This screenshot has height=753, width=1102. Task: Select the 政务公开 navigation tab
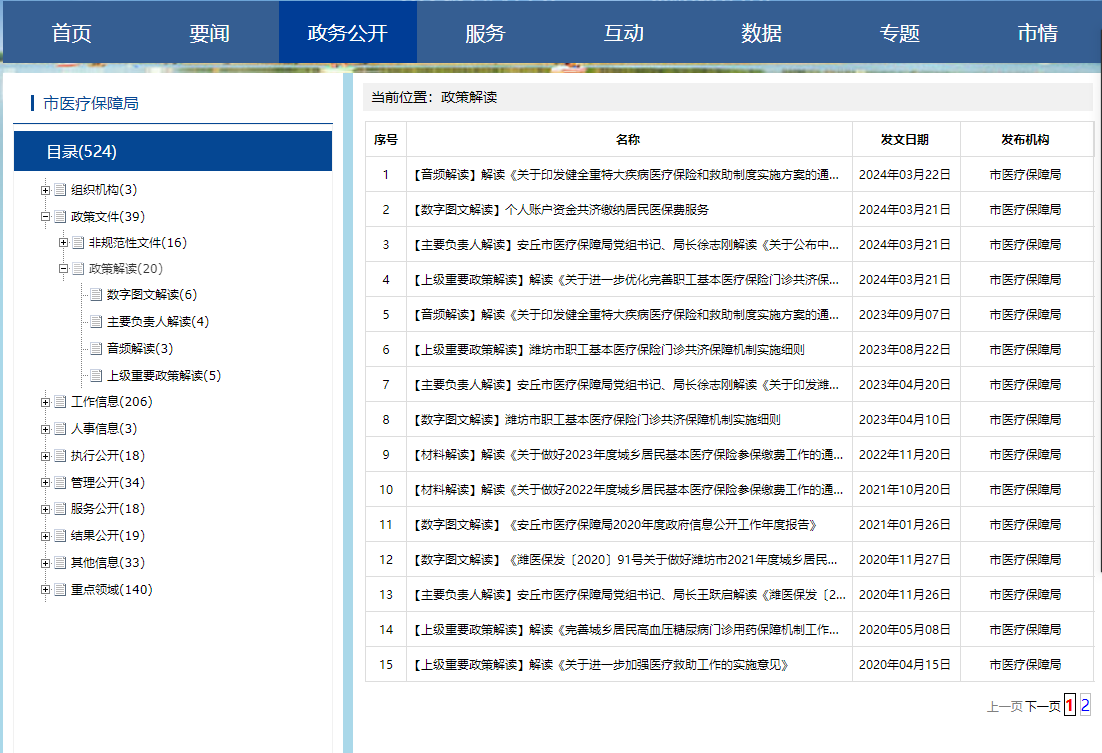point(348,33)
